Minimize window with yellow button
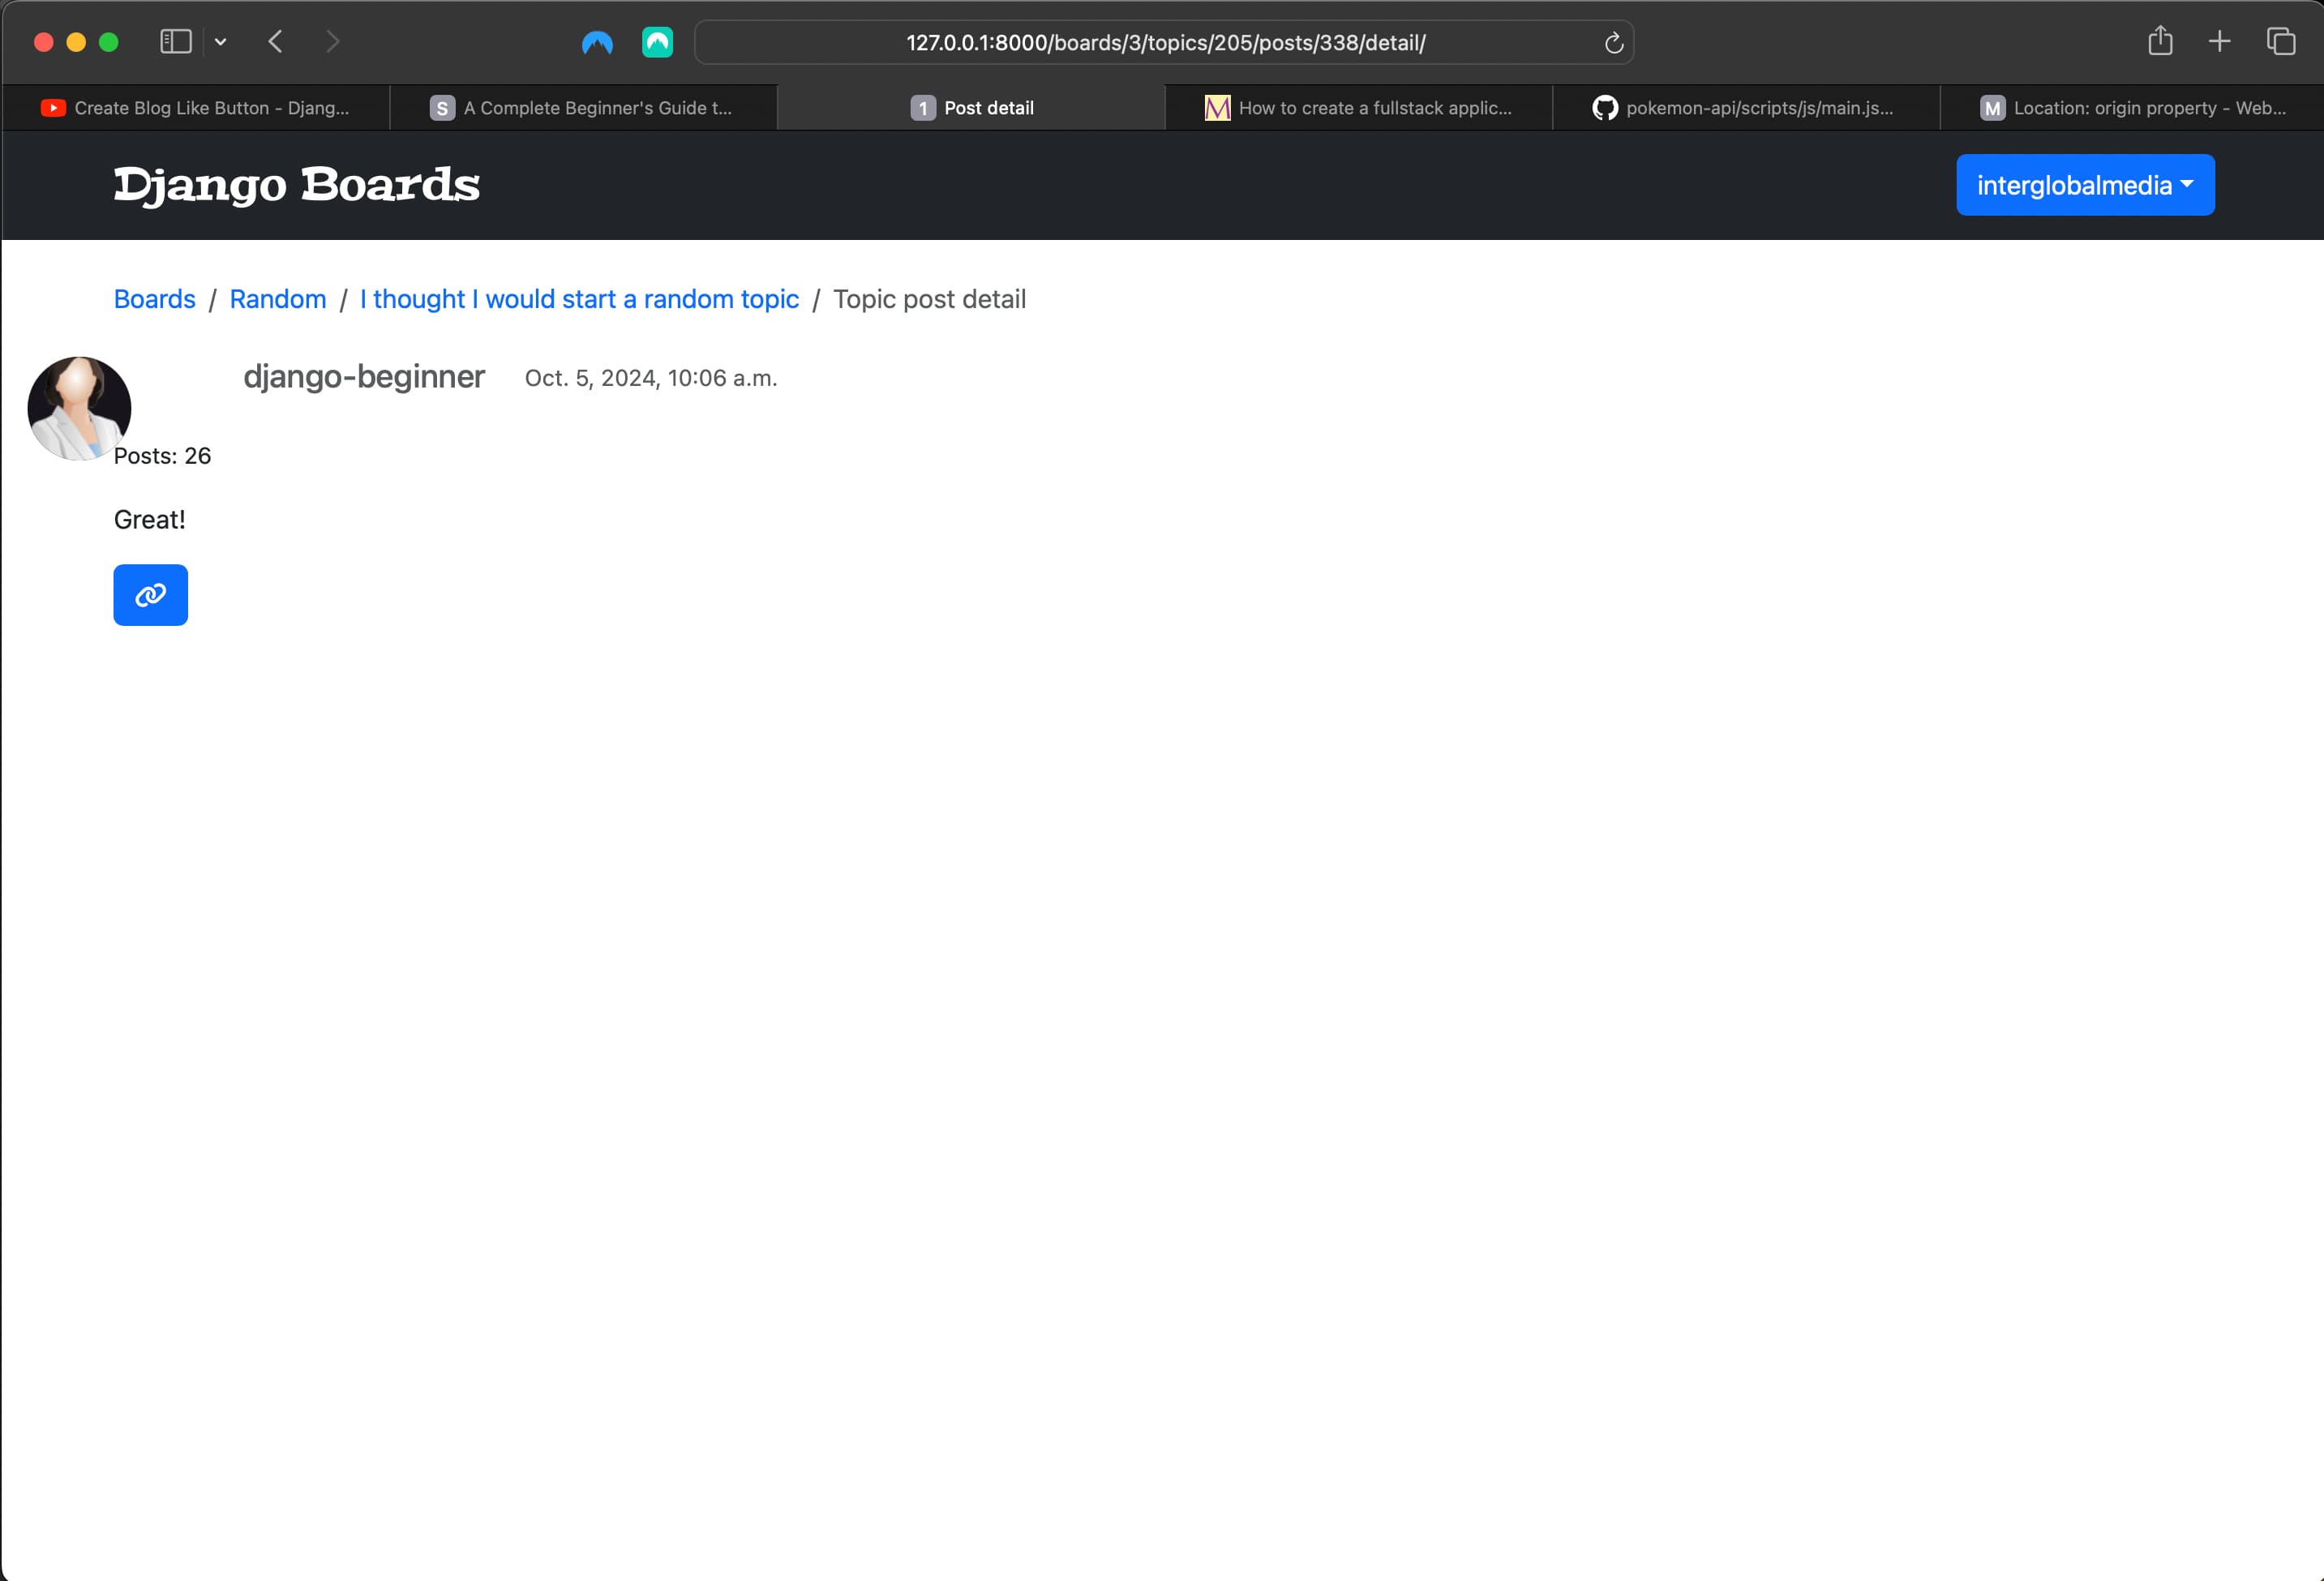Screen dimensions: 2324x1581 coord(76,42)
